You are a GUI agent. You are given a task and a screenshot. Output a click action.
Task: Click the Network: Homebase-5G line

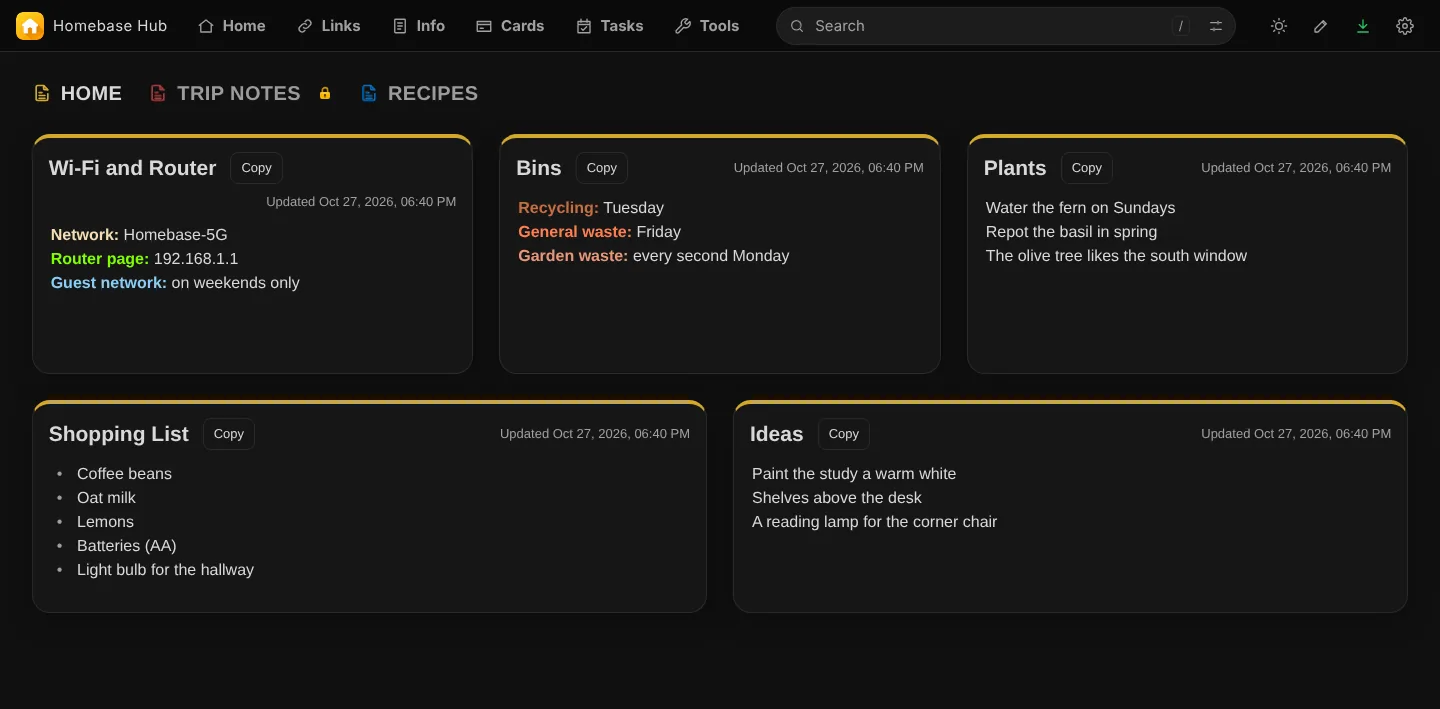tap(139, 235)
